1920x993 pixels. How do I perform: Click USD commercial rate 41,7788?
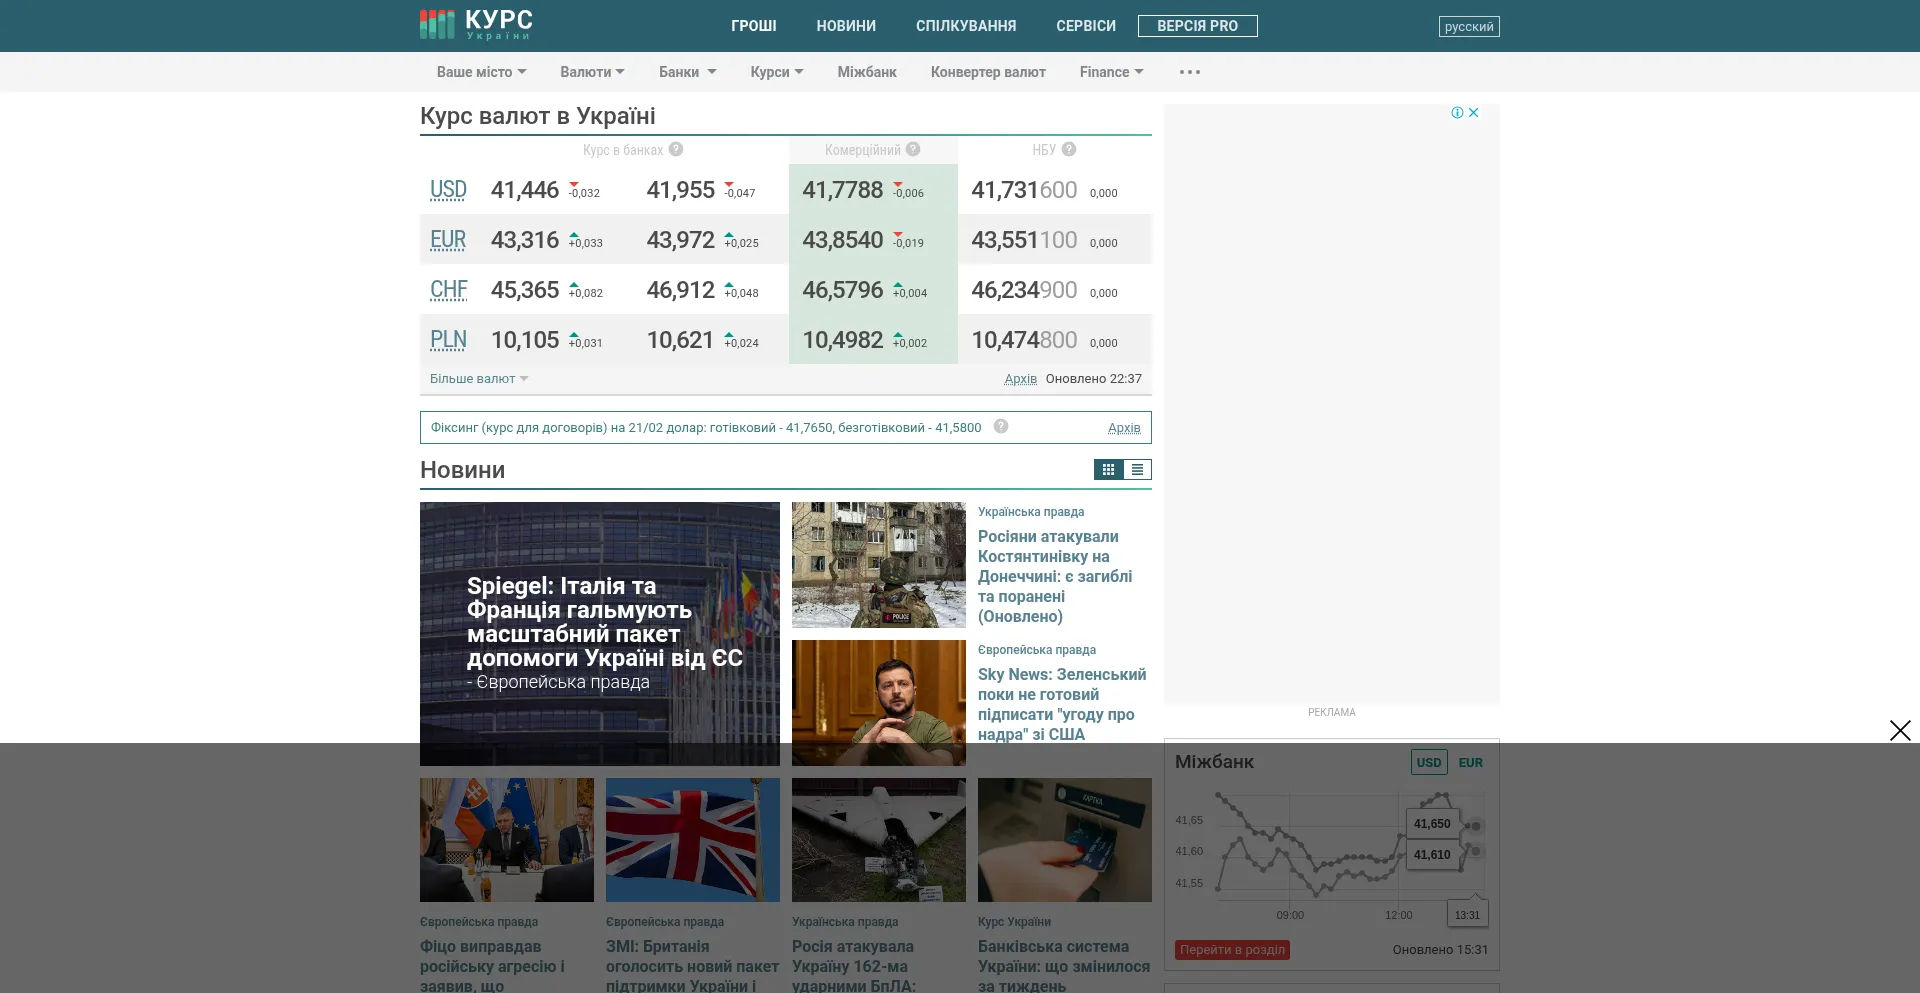point(843,190)
